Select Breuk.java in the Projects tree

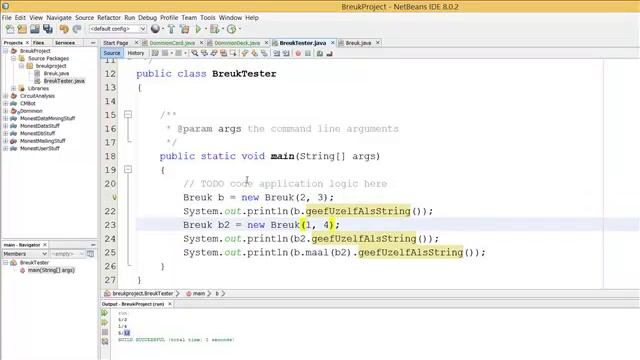click(x=56, y=73)
